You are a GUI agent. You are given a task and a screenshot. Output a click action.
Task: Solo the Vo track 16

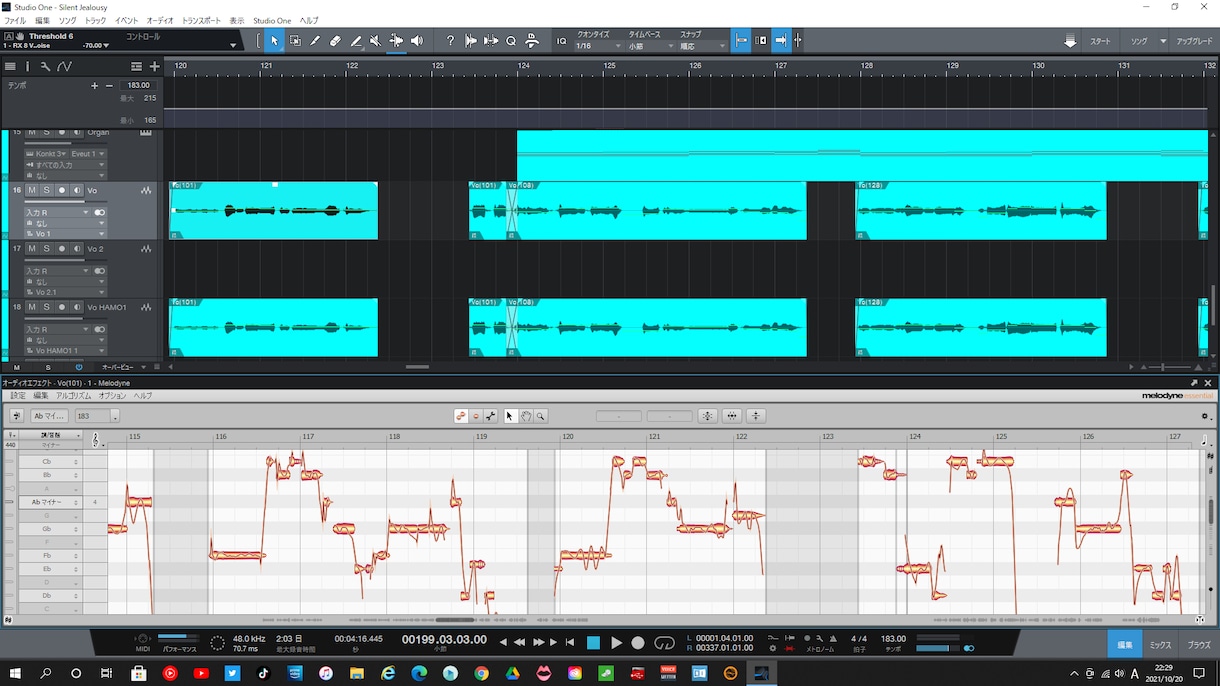(46, 190)
